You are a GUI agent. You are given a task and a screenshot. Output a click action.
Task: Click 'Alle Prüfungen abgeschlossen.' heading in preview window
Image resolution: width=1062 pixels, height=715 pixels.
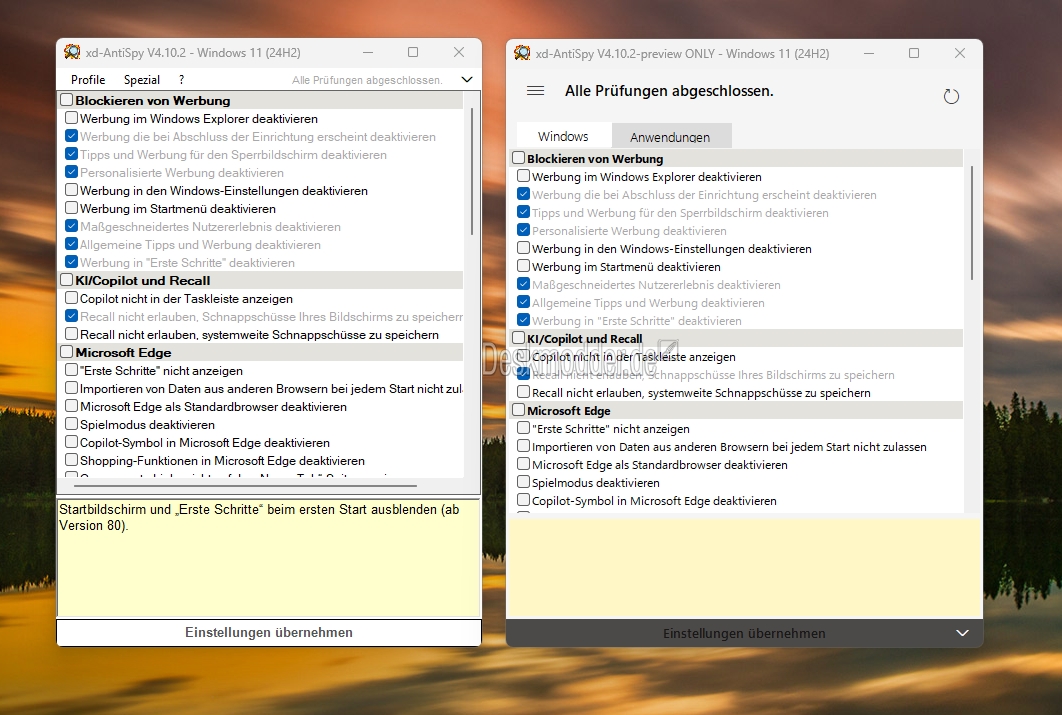click(x=669, y=91)
